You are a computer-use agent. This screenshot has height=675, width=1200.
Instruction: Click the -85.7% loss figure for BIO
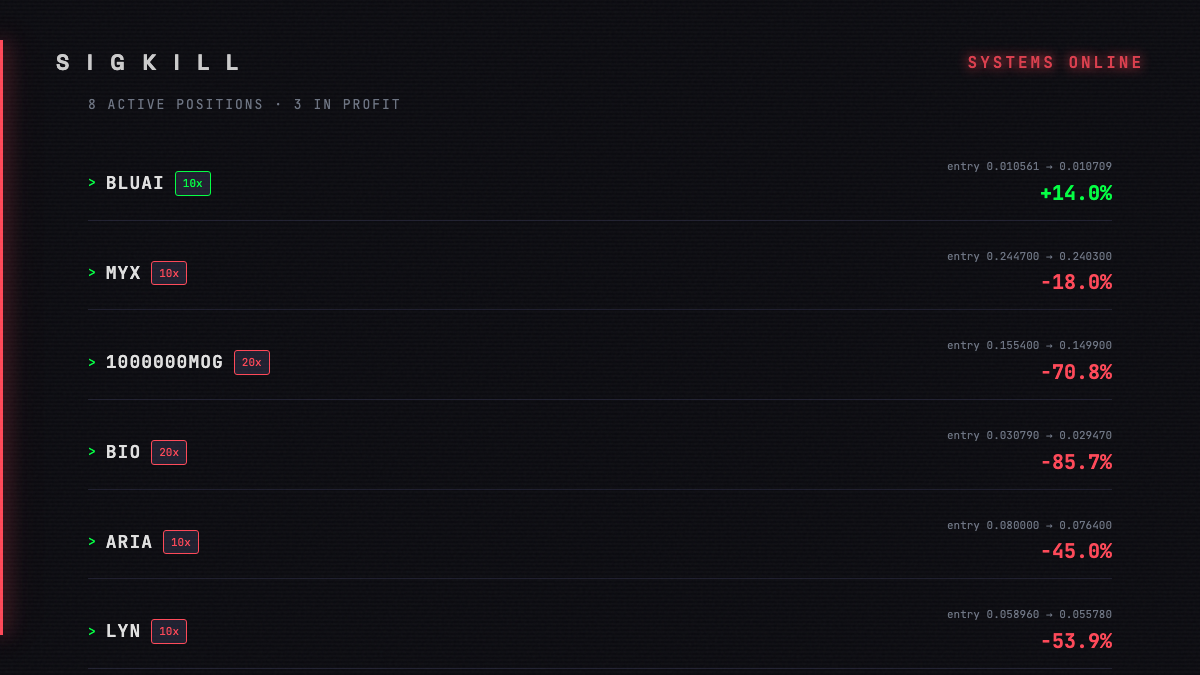[1076, 462]
